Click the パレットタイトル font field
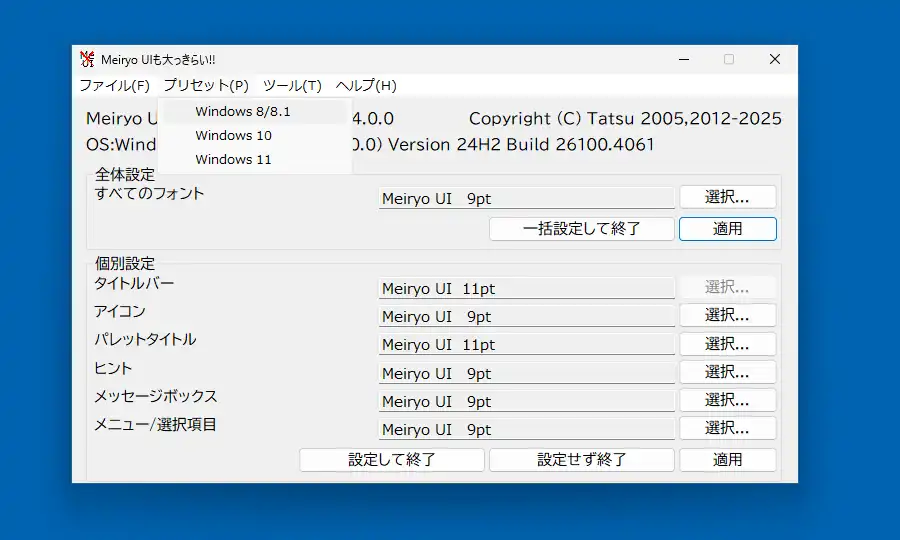 point(526,345)
